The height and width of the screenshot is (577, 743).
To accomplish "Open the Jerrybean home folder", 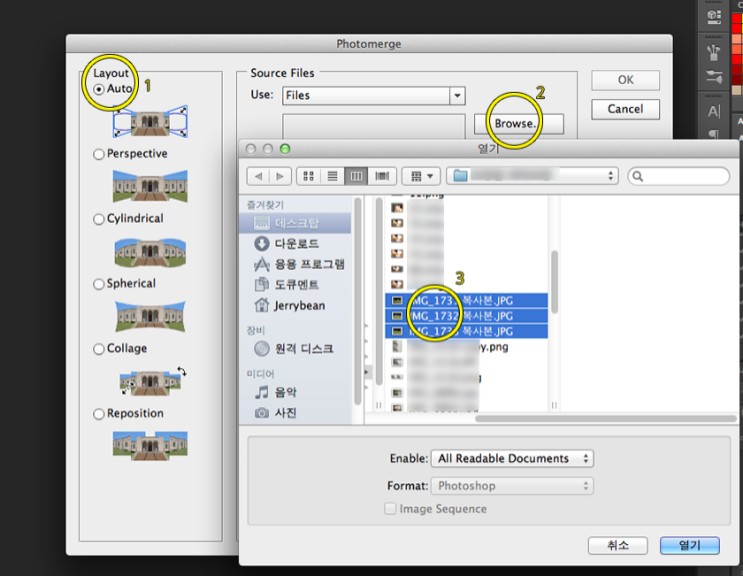I will point(295,306).
